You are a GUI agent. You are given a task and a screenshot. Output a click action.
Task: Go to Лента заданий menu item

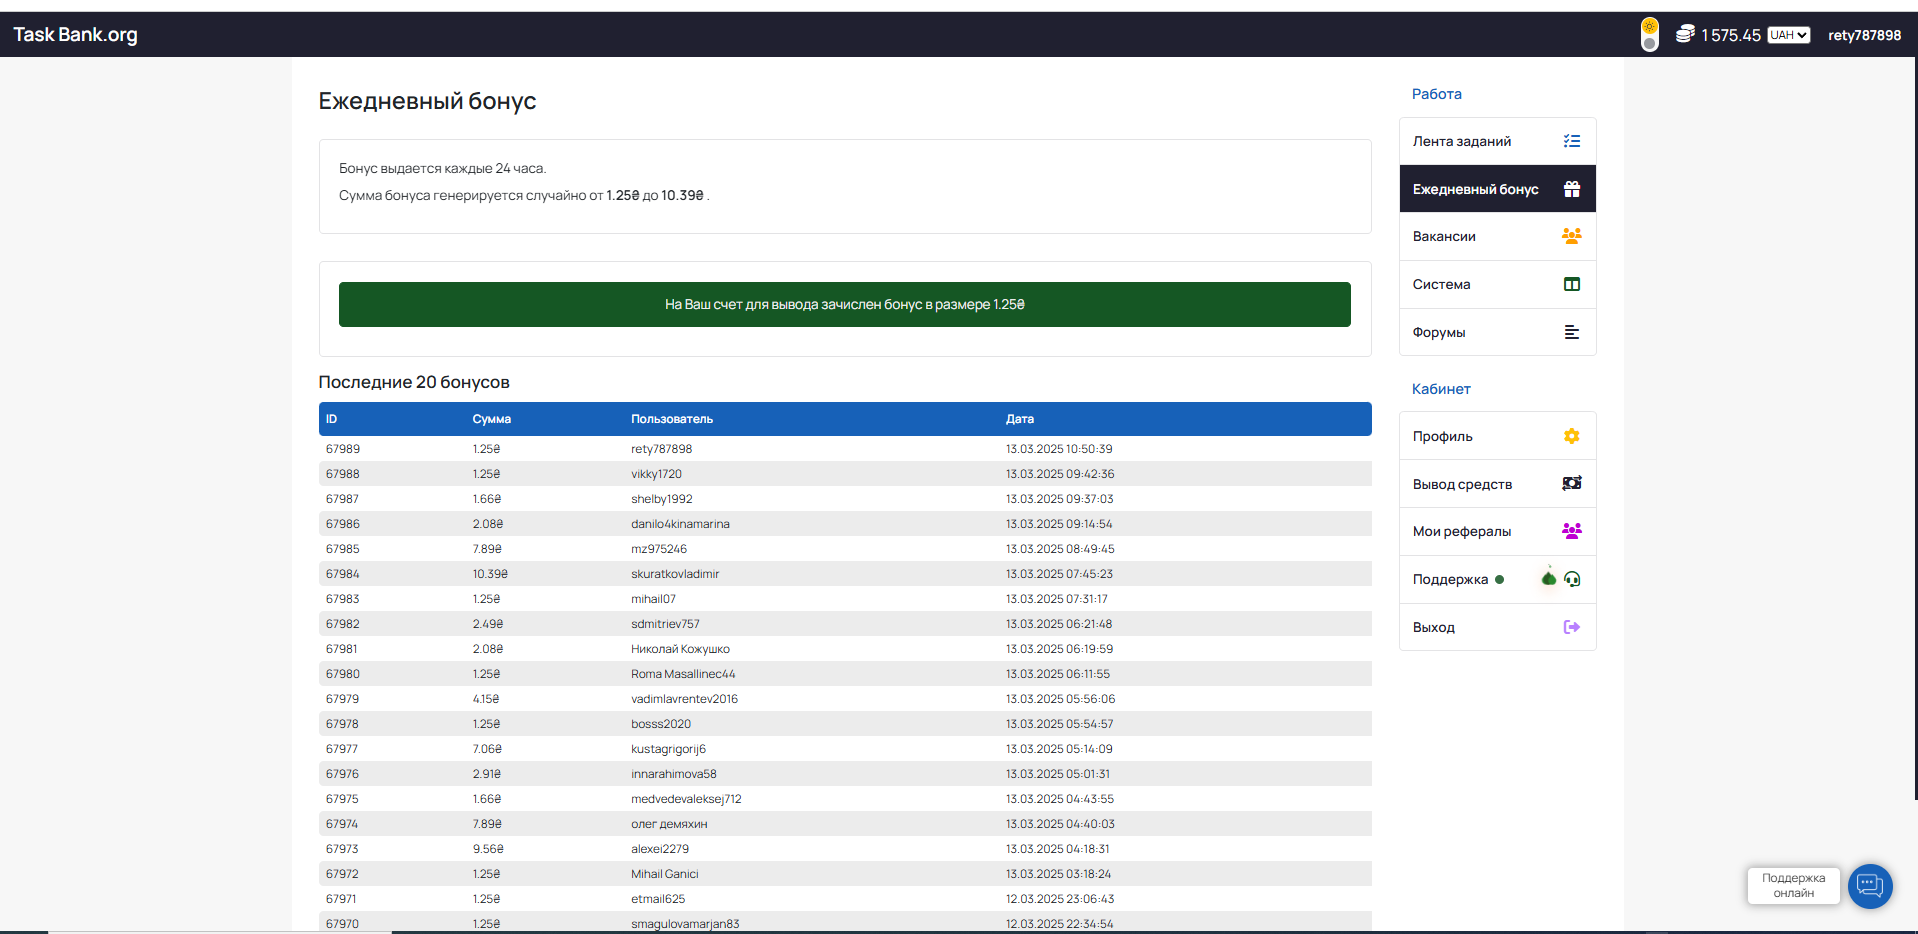click(1461, 141)
